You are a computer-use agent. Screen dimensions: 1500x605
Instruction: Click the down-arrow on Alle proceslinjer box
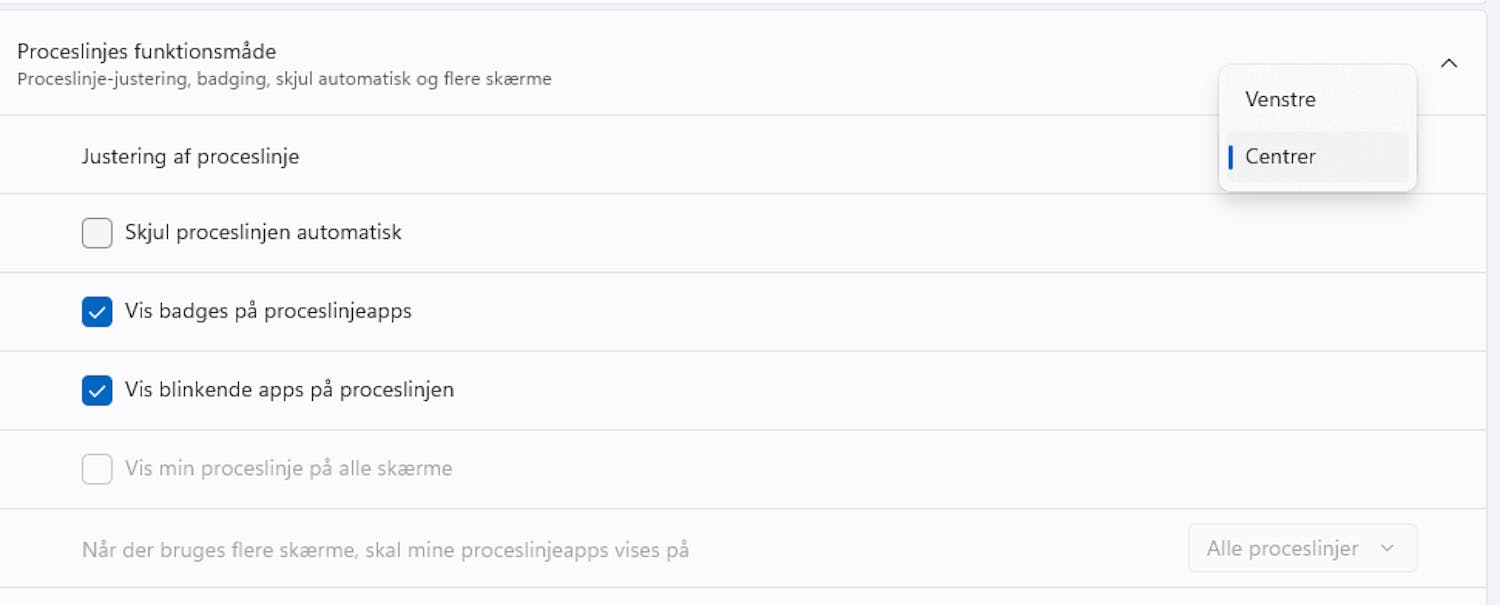(1388, 548)
